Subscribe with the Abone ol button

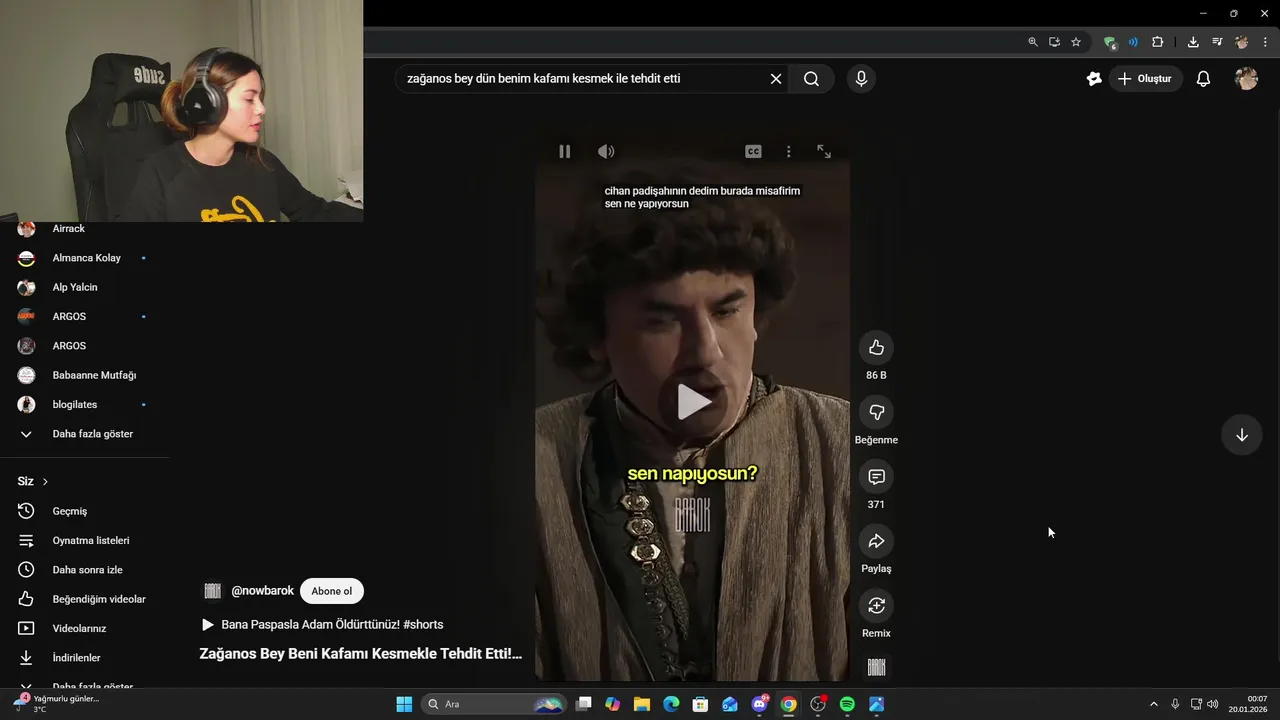pyautogui.click(x=332, y=591)
